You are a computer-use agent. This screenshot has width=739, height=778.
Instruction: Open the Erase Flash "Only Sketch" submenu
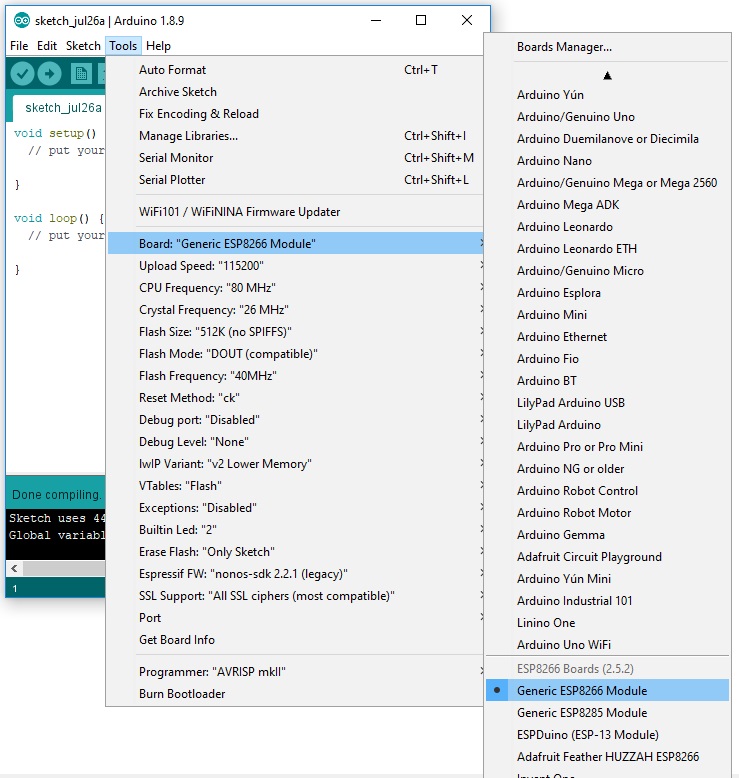click(x=295, y=551)
